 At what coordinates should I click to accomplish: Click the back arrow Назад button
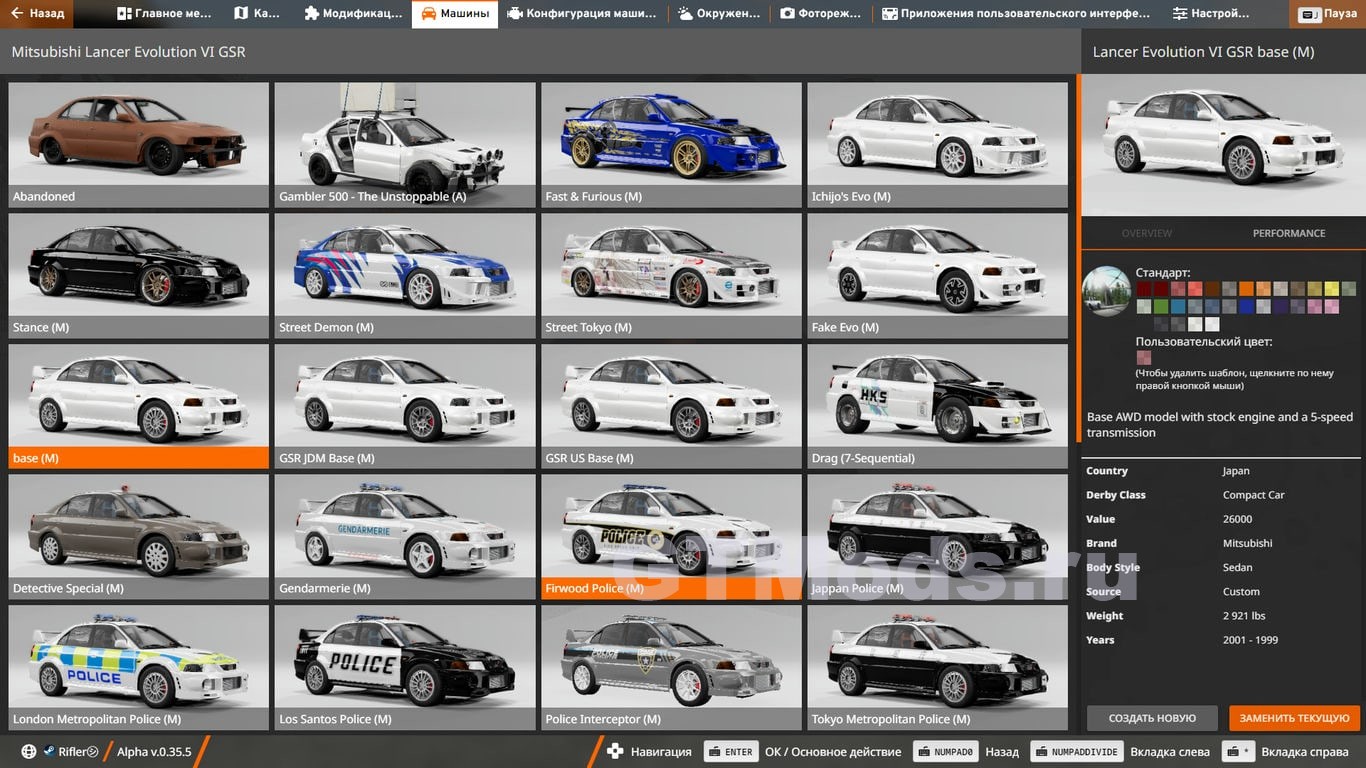38,14
